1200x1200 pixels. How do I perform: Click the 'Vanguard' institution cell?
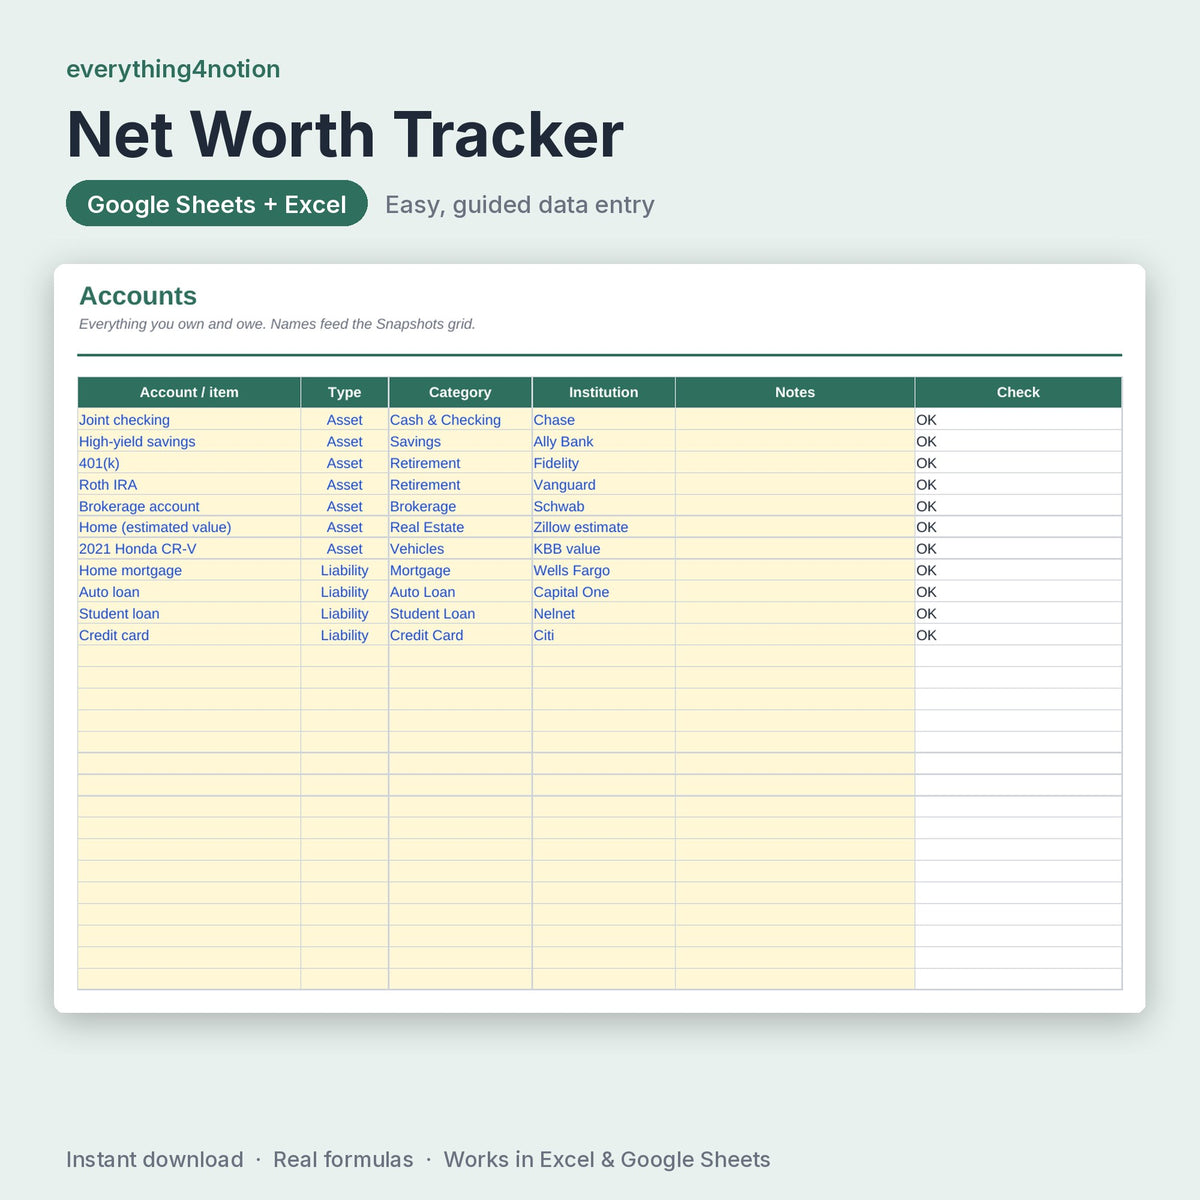(x=603, y=484)
